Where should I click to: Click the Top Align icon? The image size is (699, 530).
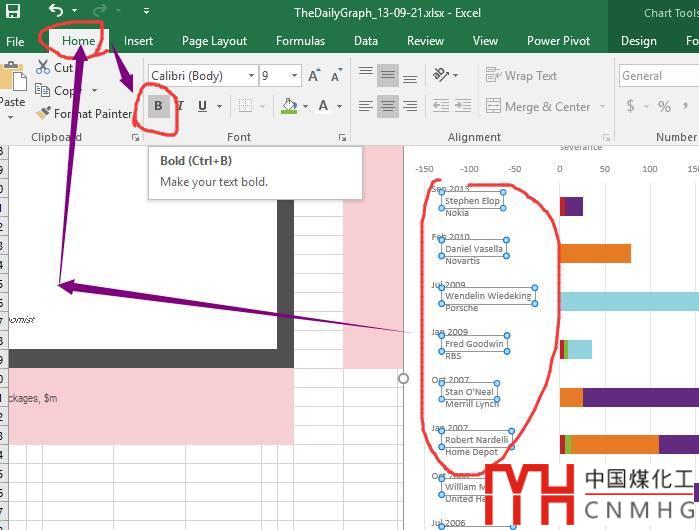pos(366,74)
